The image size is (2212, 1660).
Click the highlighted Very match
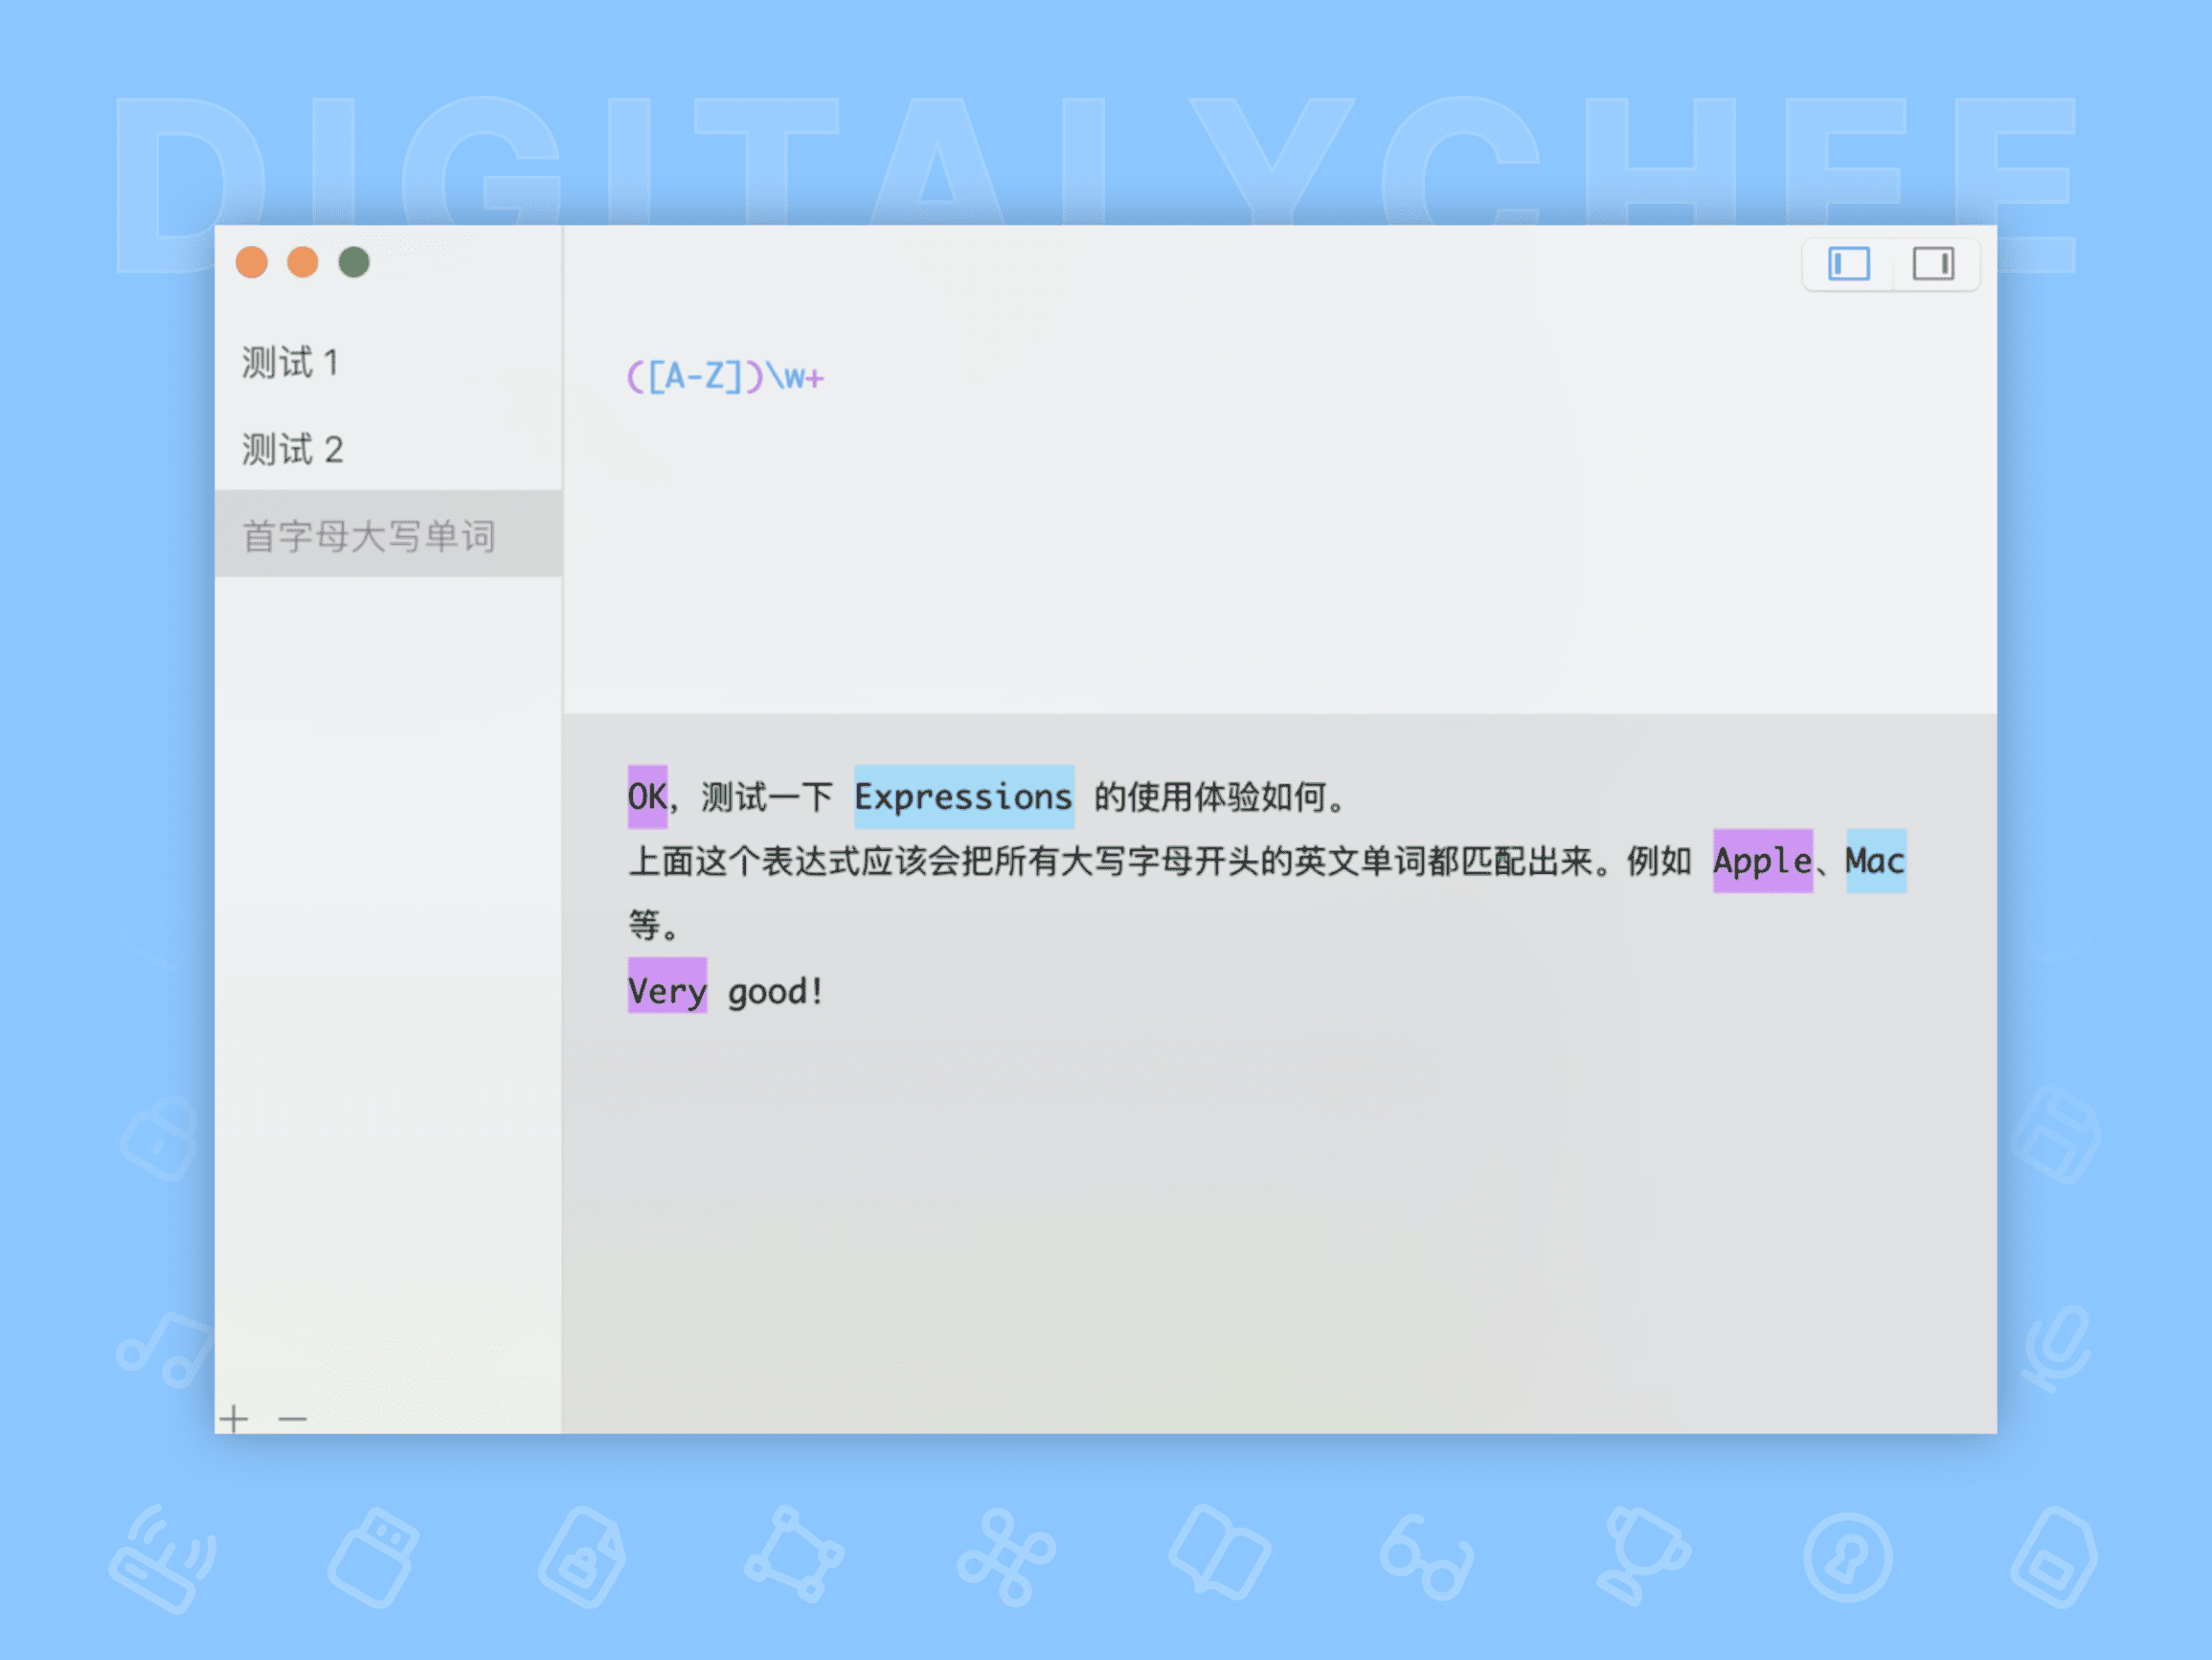[666, 990]
